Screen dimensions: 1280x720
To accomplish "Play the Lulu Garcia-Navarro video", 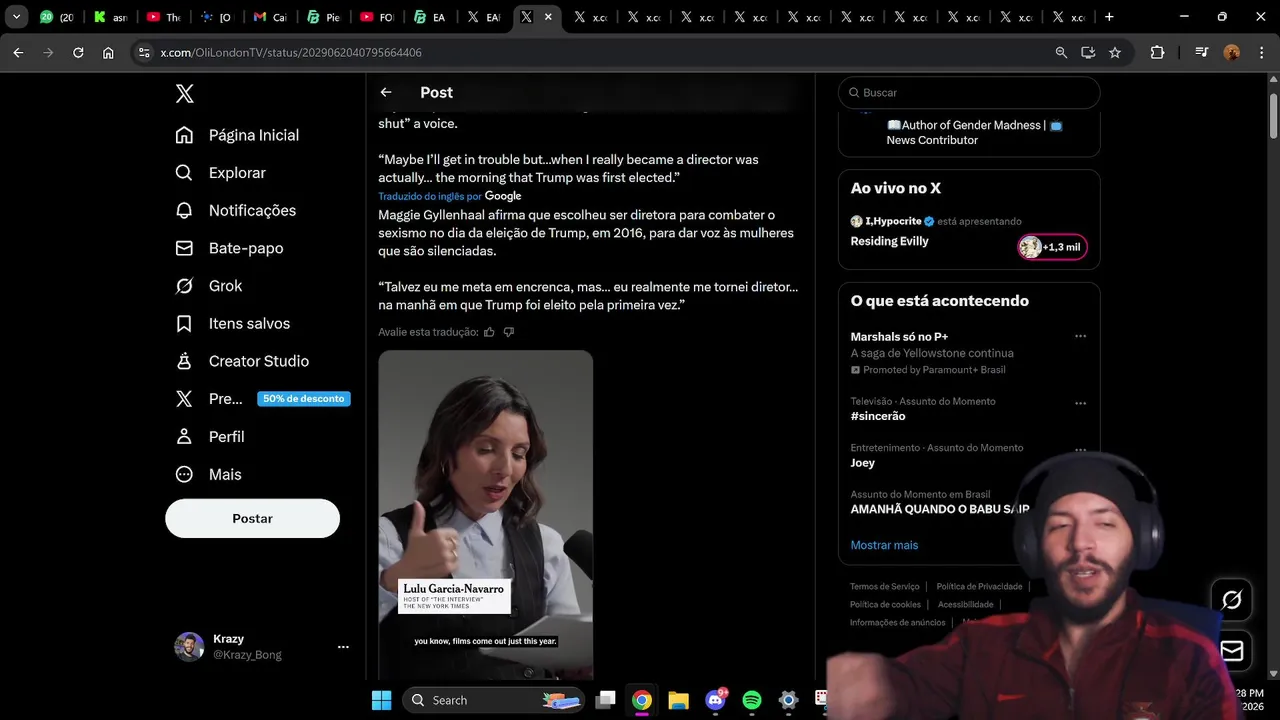I will pos(486,515).
